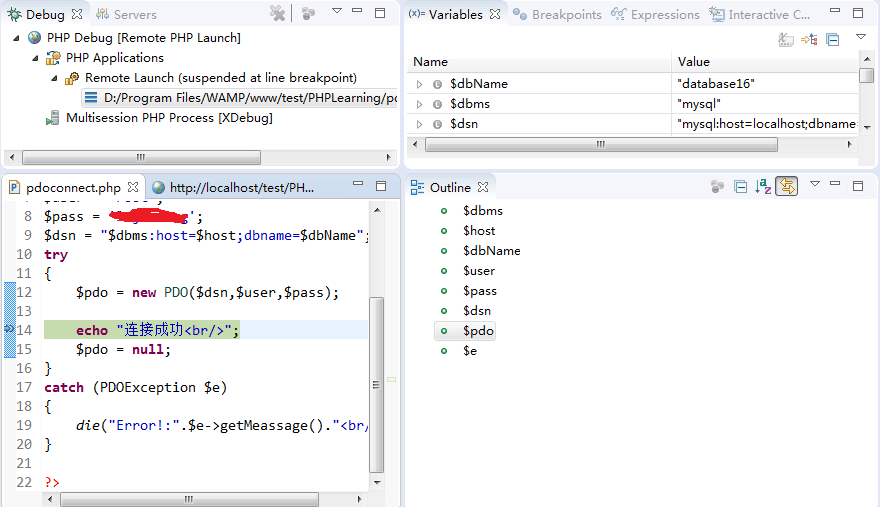Screen dimensions: 880x507
Task: Expand the $dbName variable row
Action: click(420, 84)
